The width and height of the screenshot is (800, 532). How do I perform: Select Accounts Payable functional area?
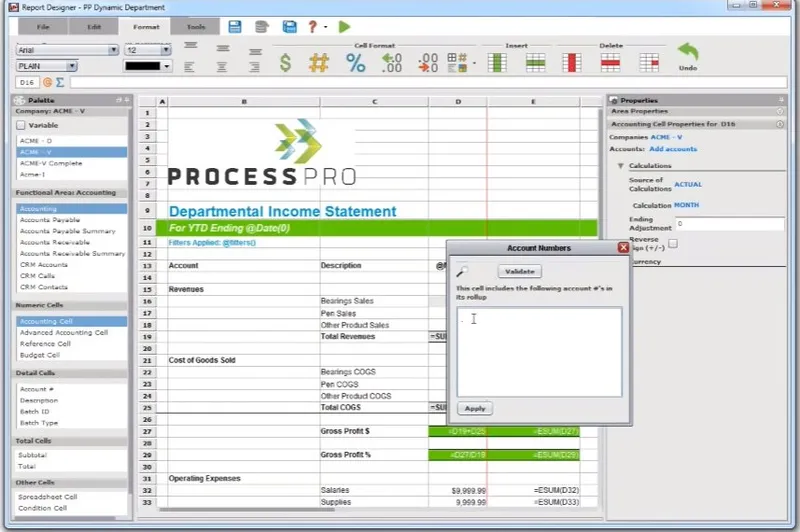tap(72, 220)
